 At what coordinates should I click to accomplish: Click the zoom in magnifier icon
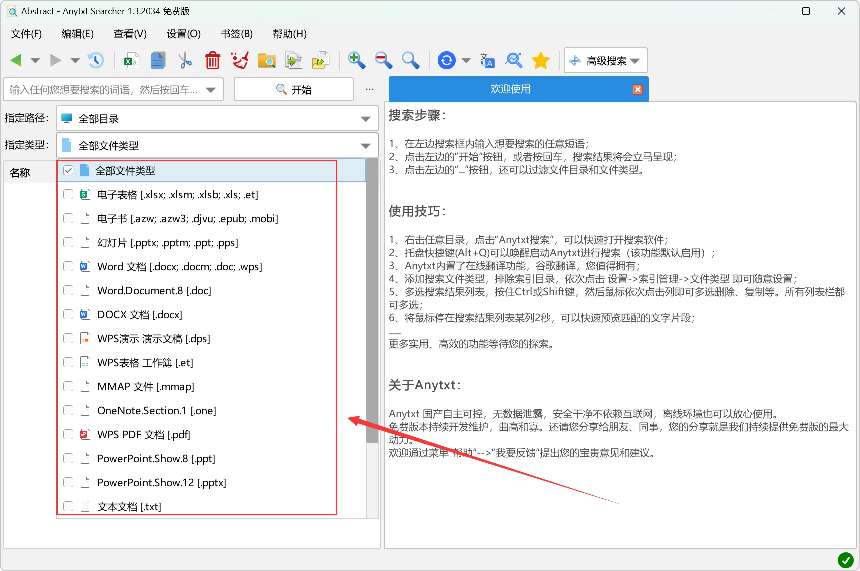click(x=357, y=60)
